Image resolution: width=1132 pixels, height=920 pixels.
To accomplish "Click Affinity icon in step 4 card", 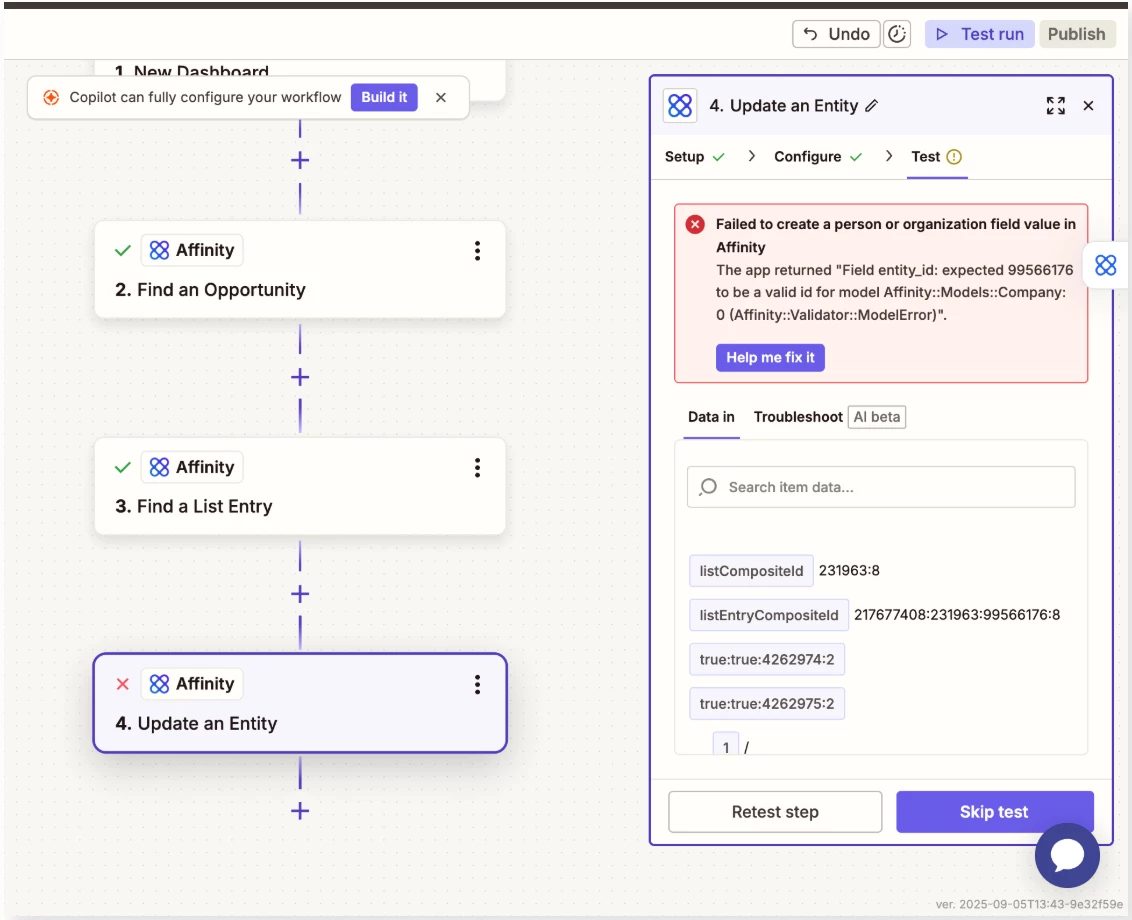I will [159, 684].
